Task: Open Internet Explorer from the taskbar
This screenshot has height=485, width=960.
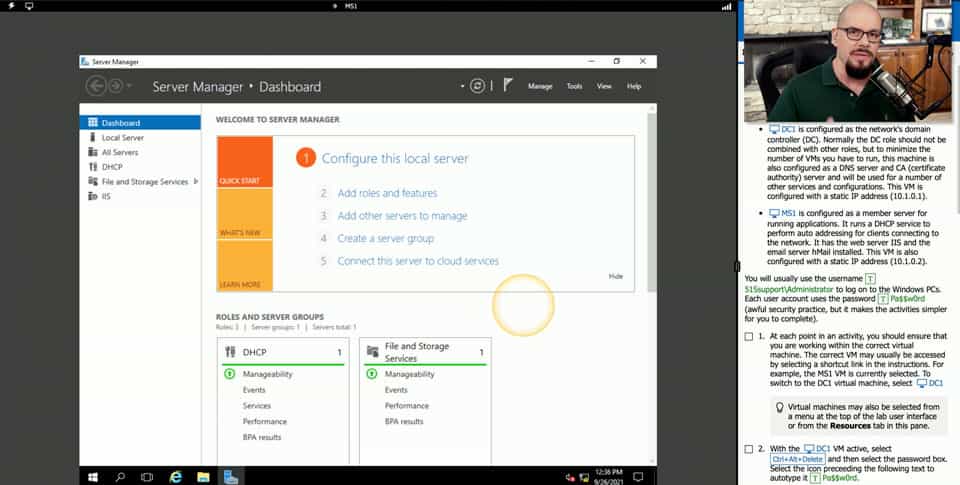Action: [175, 476]
